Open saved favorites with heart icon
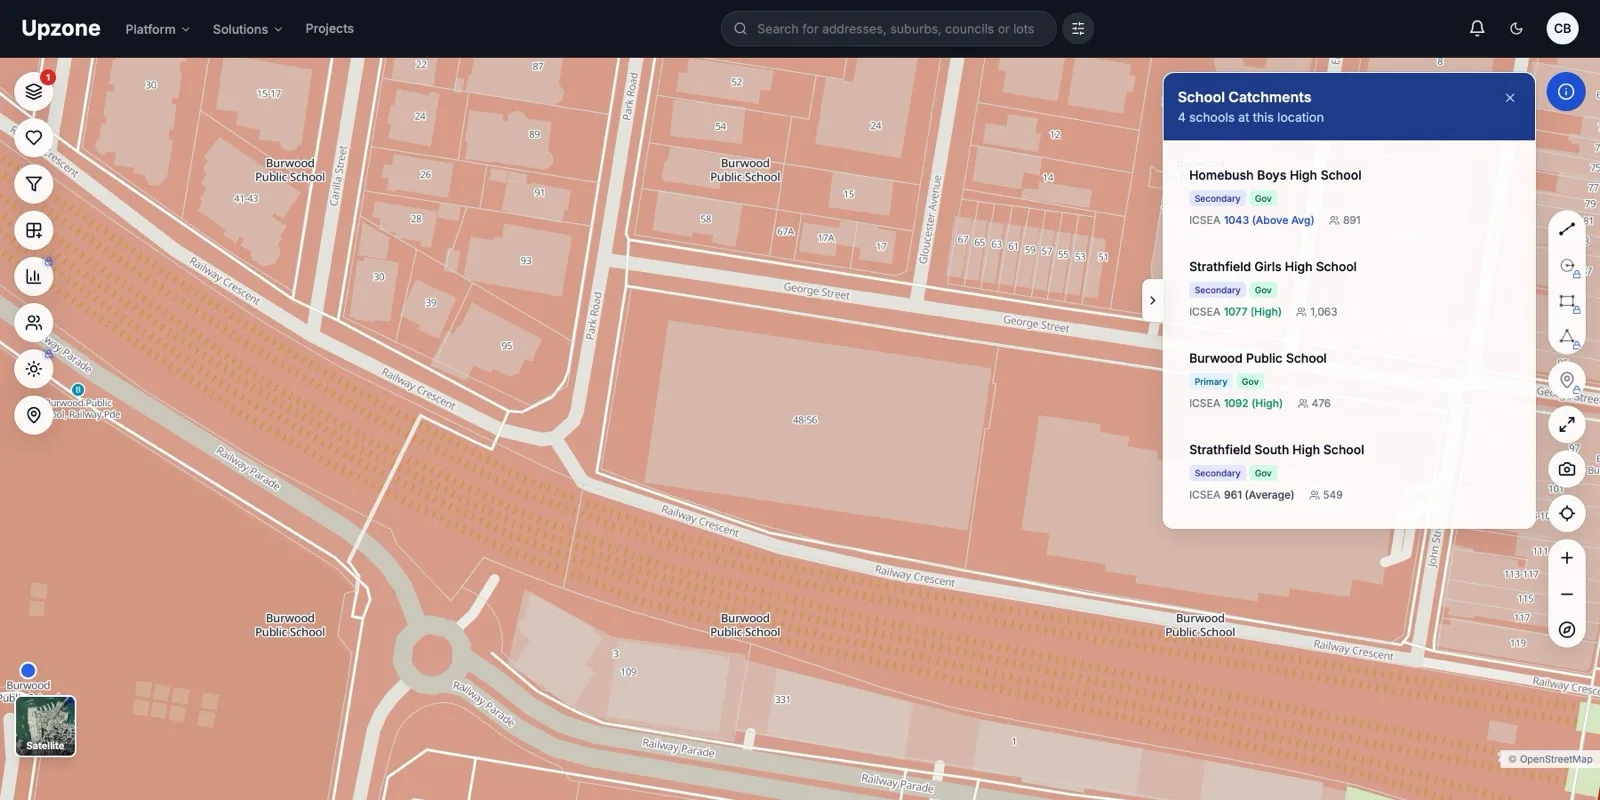The image size is (1600, 800). click(x=34, y=138)
